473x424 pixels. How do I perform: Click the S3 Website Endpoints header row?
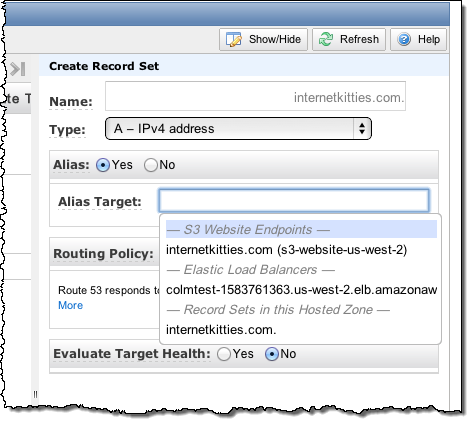301,229
